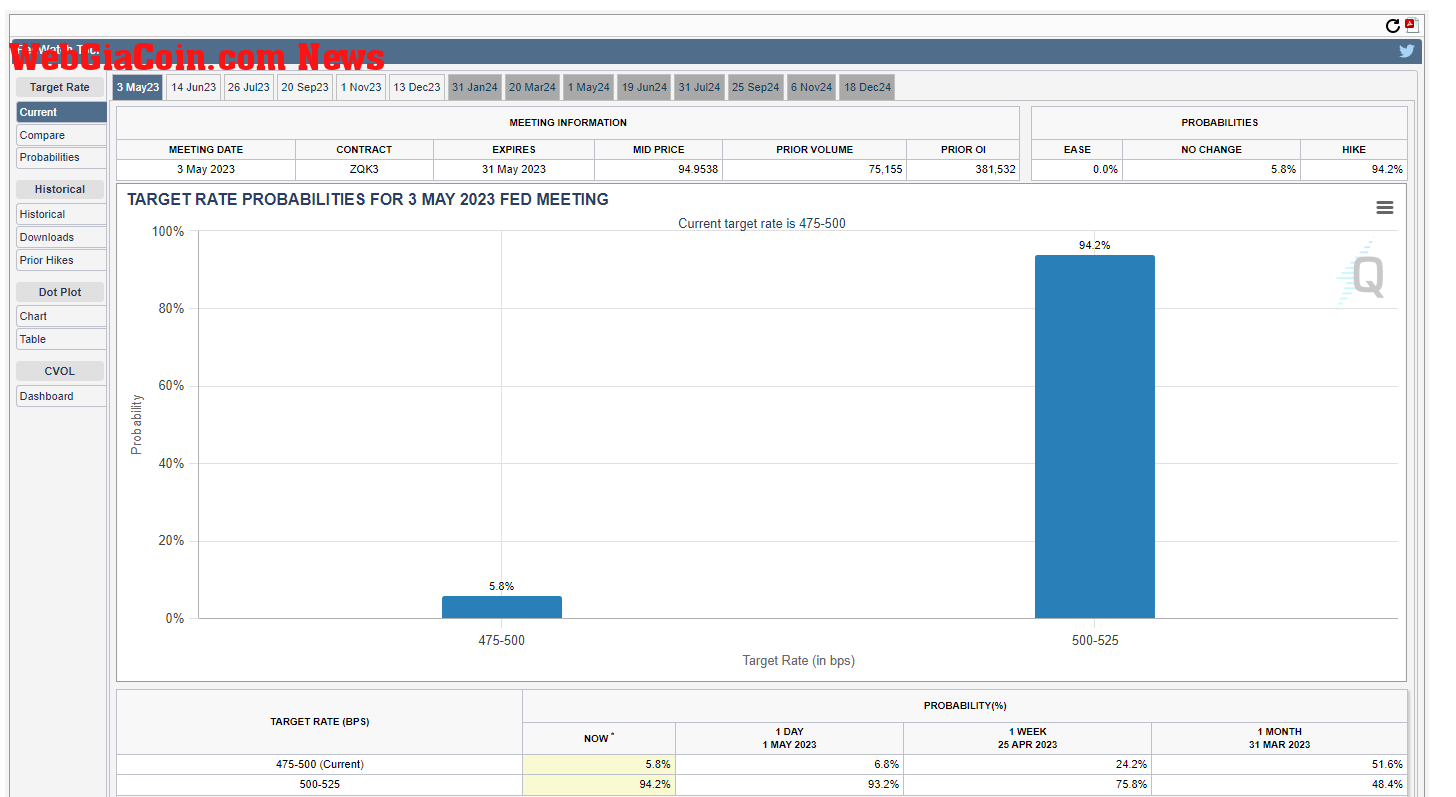Select the 26 Jul23 meeting tab
This screenshot has height=797, width=1456.
[249, 87]
